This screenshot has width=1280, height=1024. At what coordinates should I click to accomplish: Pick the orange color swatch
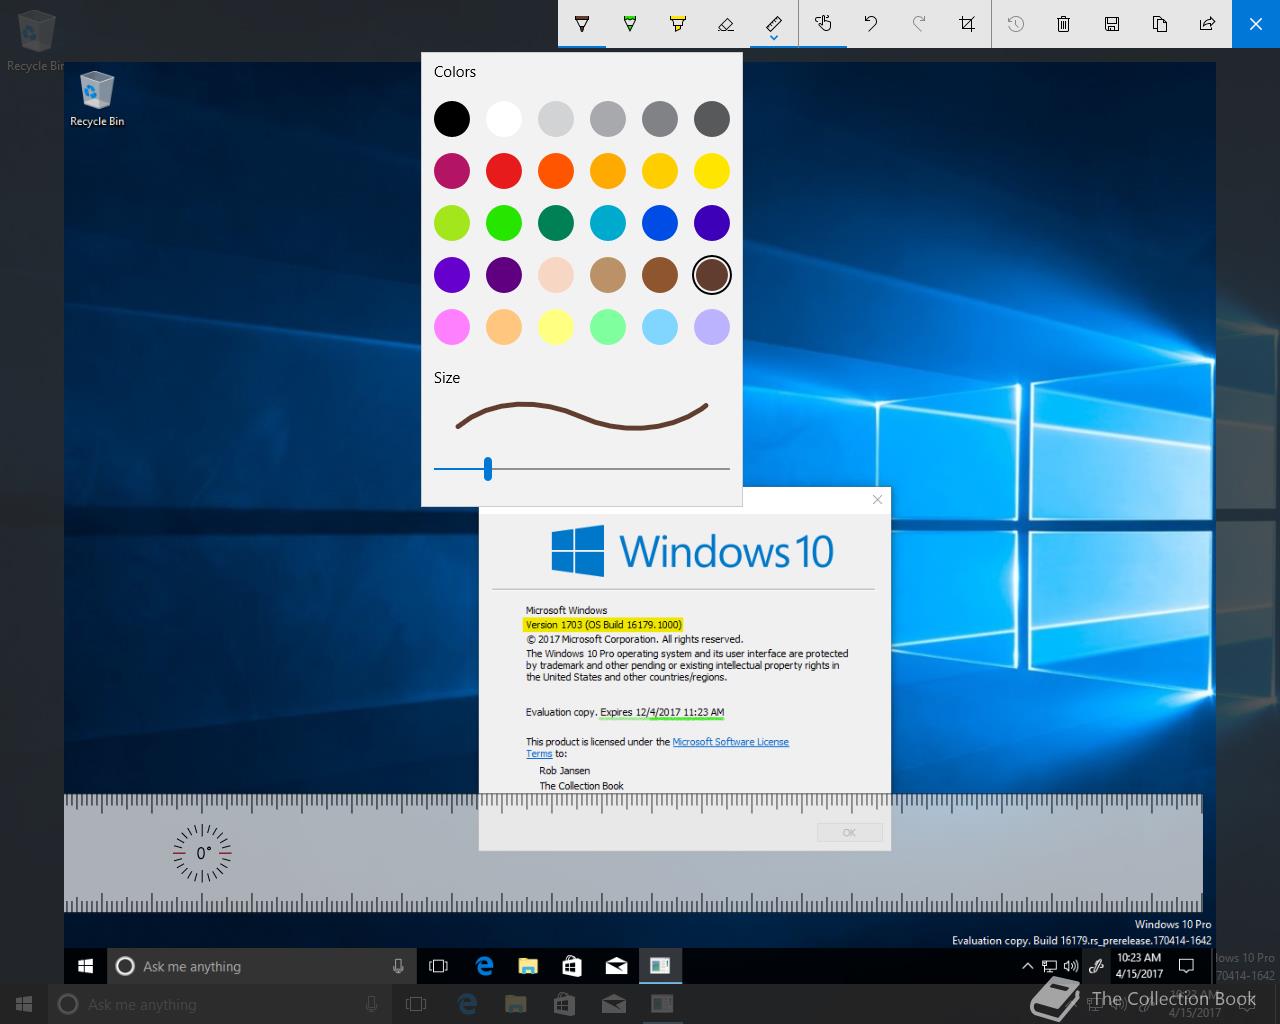coord(556,171)
